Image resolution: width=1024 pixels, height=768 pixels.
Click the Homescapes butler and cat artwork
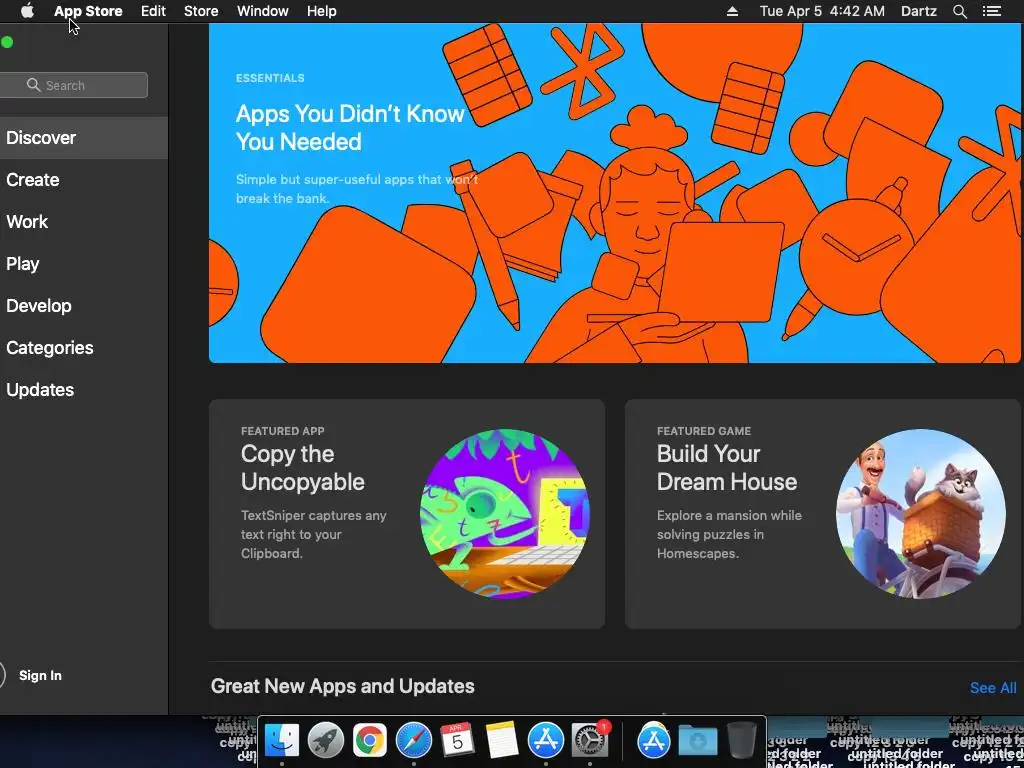(921, 514)
